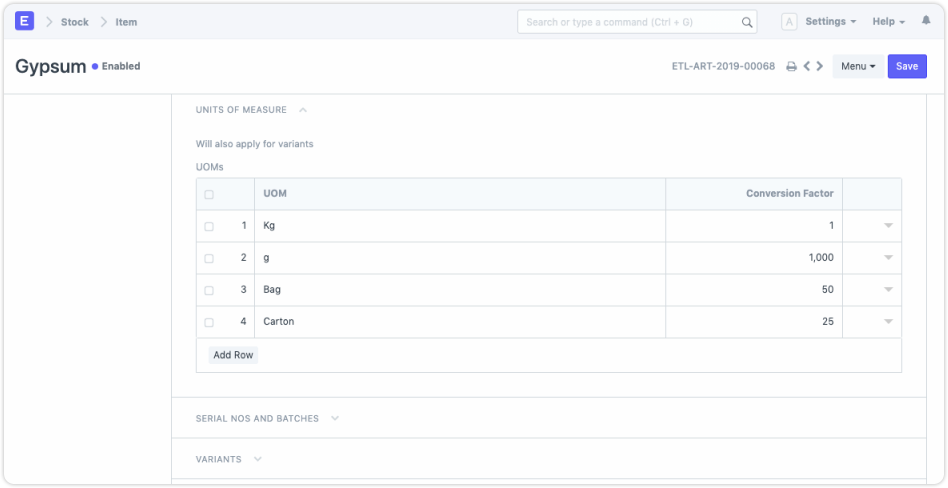This screenshot has width=948, height=488.
Task: Click the ERPNext home logo icon
Action: coord(24,21)
